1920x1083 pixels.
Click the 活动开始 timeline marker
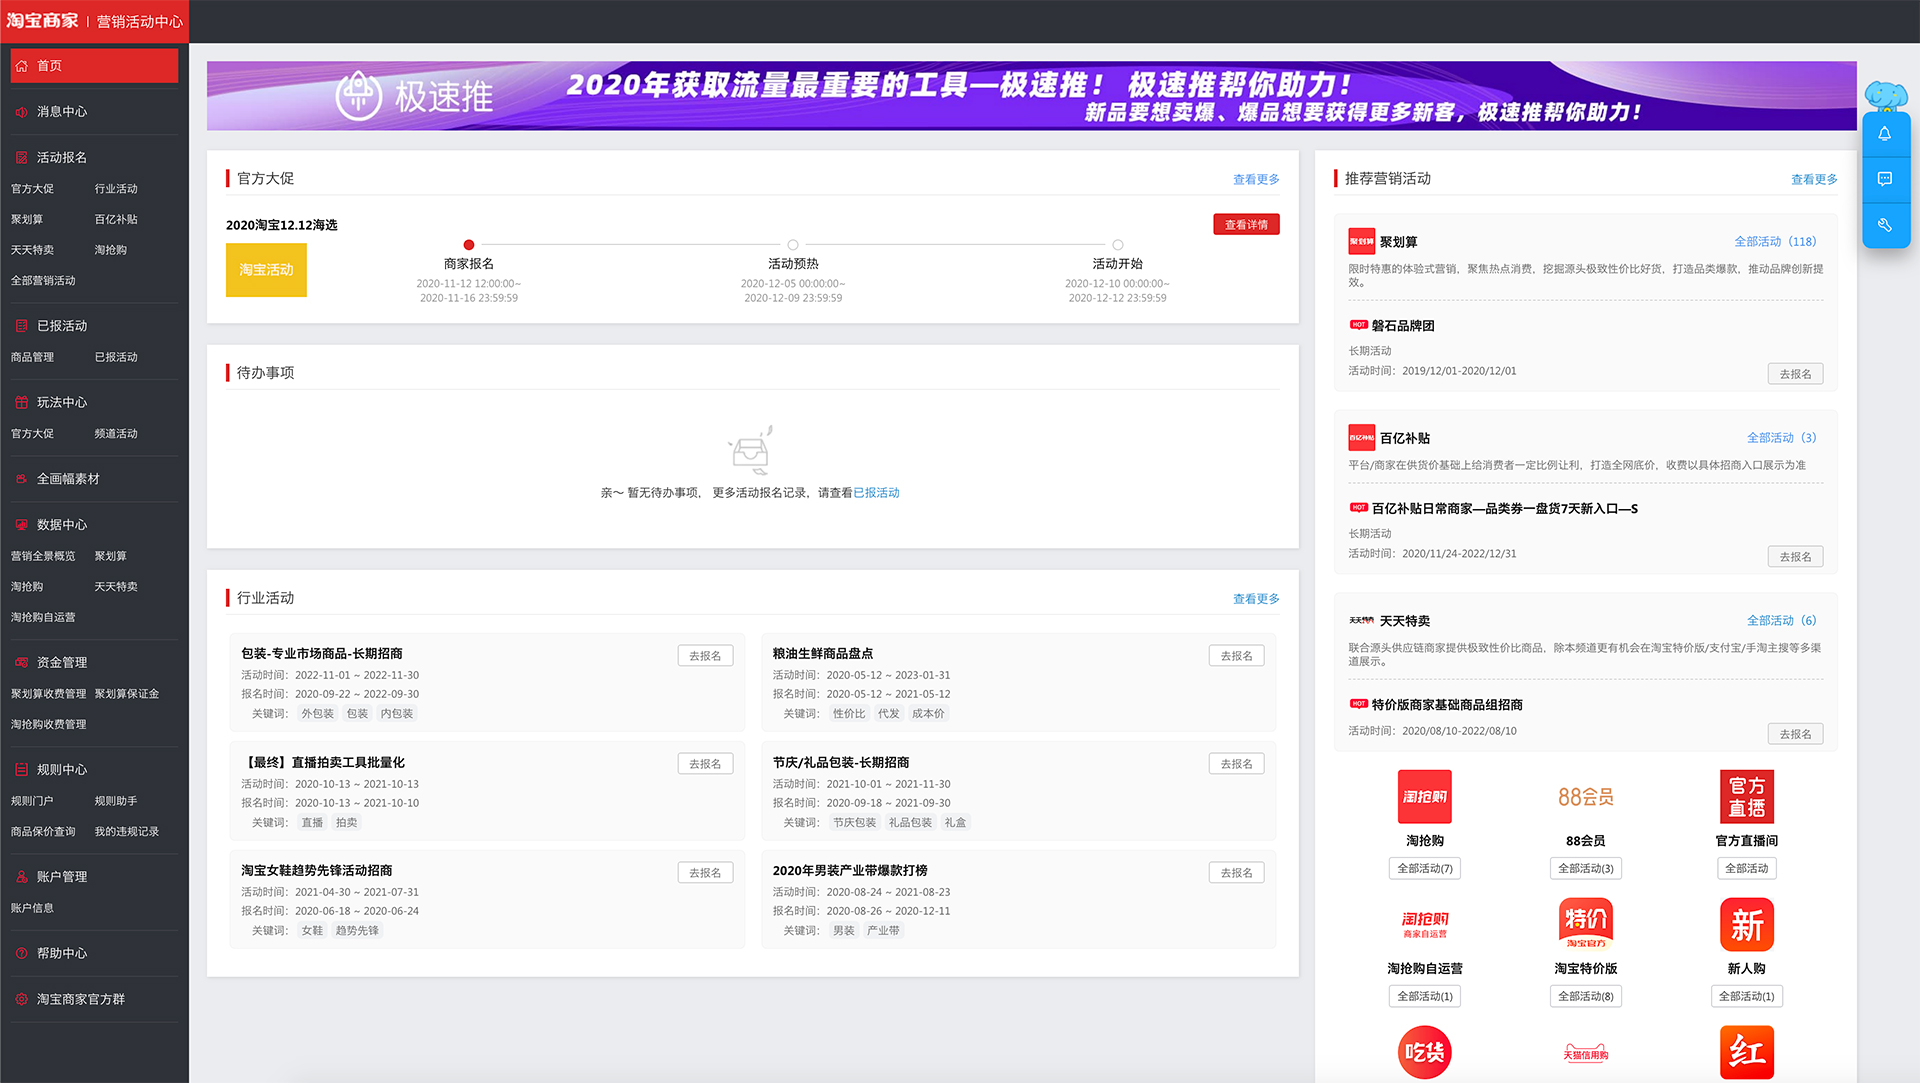click(x=1118, y=245)
